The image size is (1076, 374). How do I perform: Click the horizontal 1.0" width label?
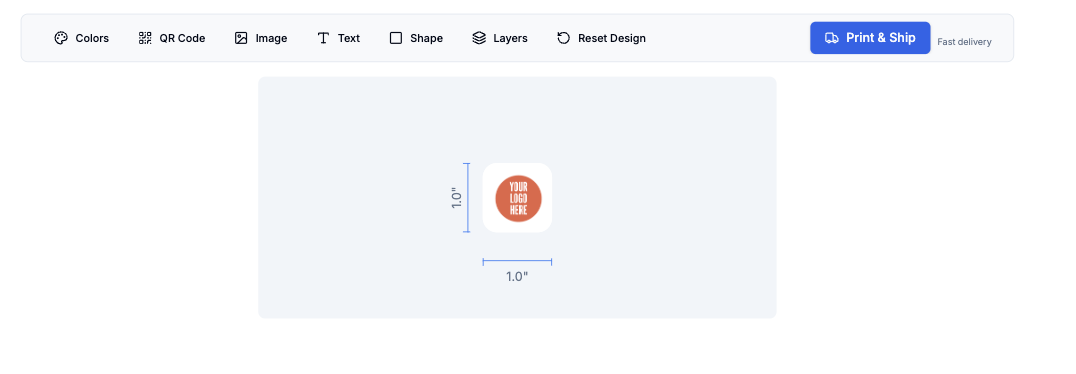tap(517, 277)
